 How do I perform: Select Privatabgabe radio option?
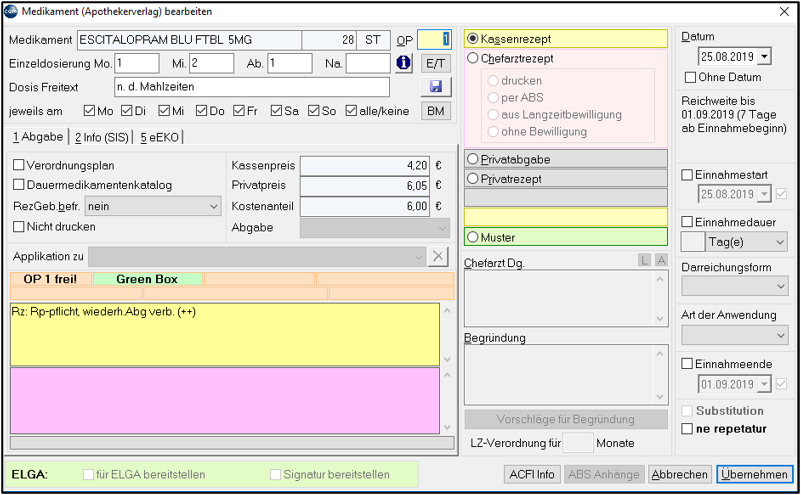(473, 159)
